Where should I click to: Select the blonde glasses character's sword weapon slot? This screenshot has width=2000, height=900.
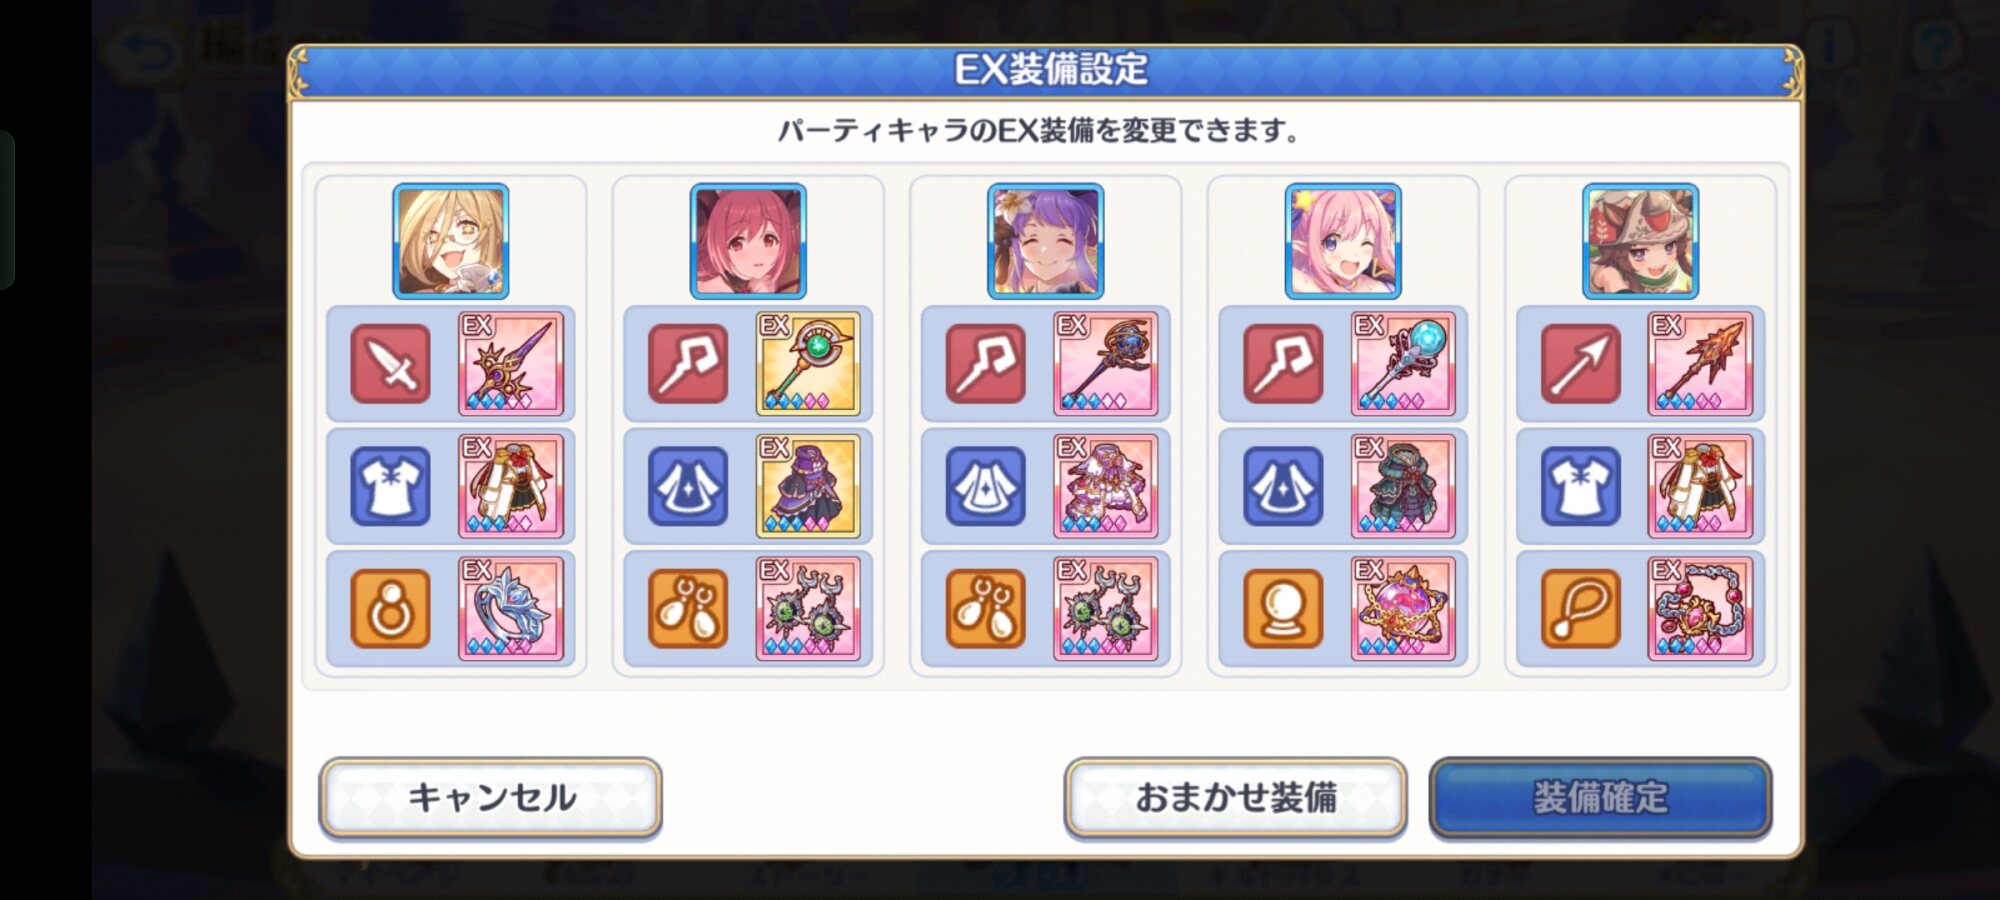[x=390, y=364]
